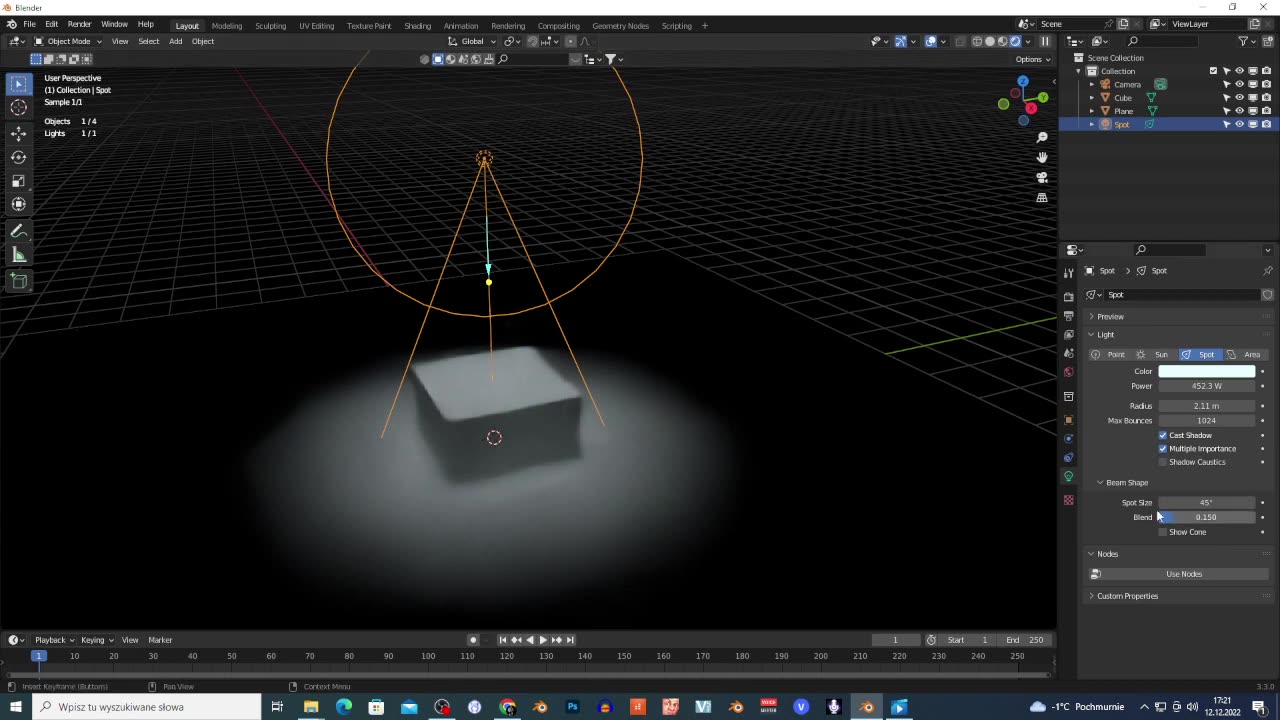Switch to the Geometry Nodes workspace
Viewport: 1280px width, 720px height.
click(620, 25)
